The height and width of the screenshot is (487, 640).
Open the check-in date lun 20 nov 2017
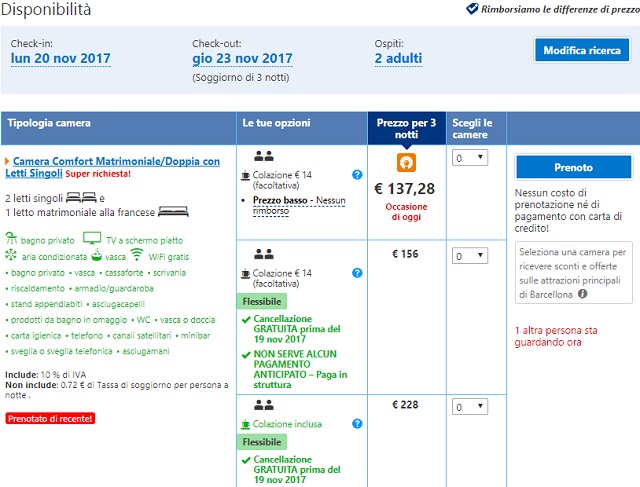point(60,58)
